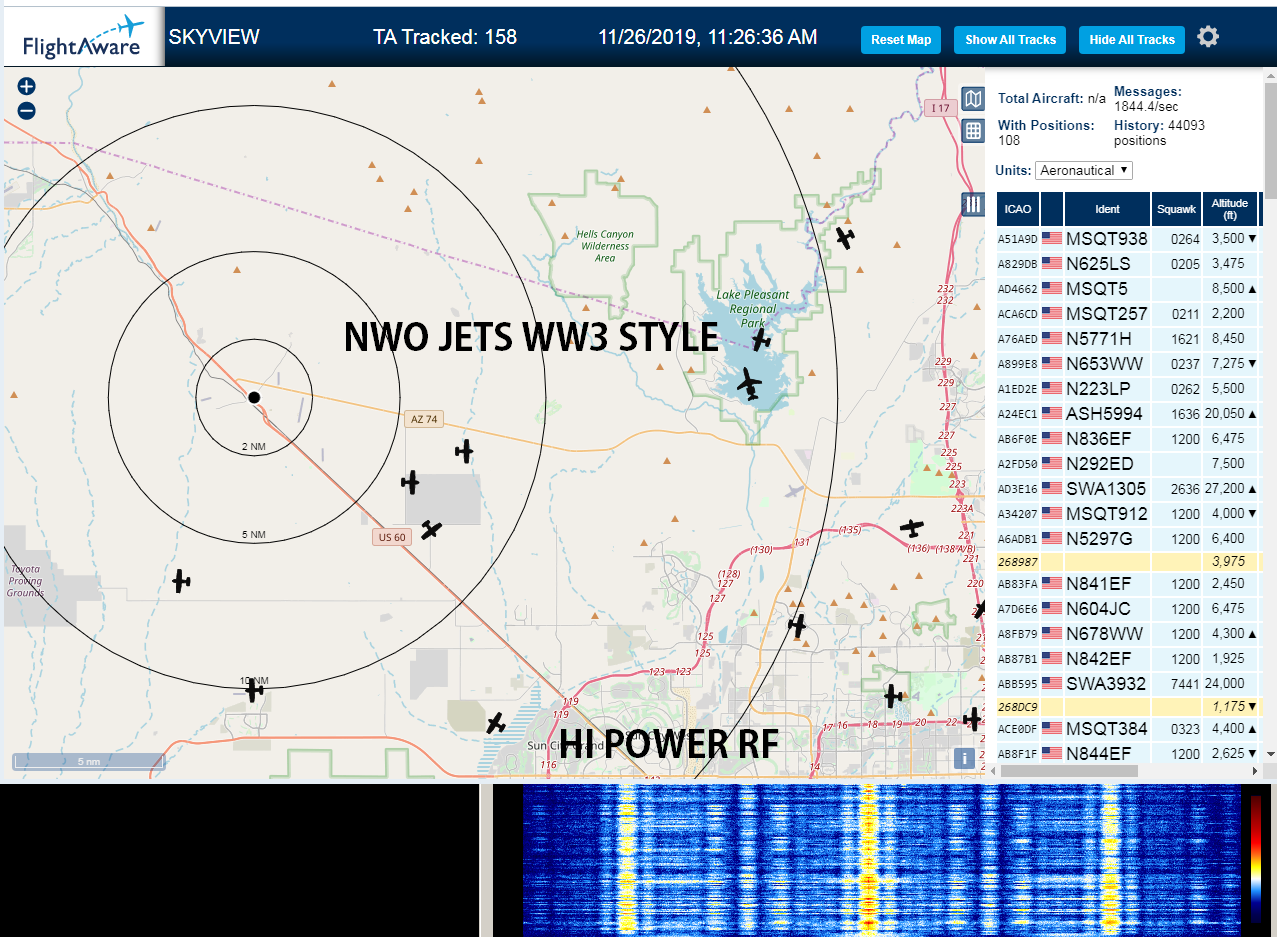The width and height of the screenshot is (1277, 937).
Task: Select the SWA3932 row with squawk 7441
Action: pyautogui.click(x=1128, y=683)
